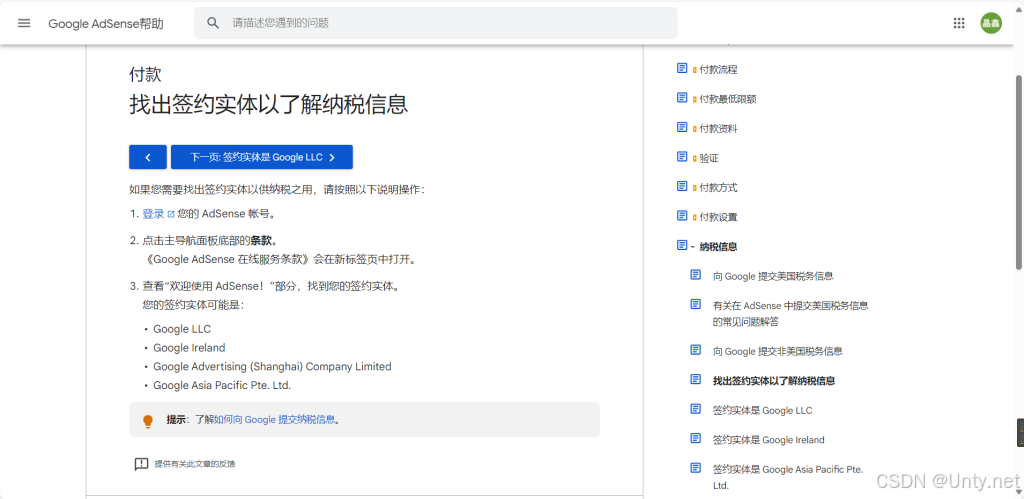Open 有关在 AdSense 中提交美国税务信息的常见问题解答
This screenshot has width=1024, height=499.
791,314
